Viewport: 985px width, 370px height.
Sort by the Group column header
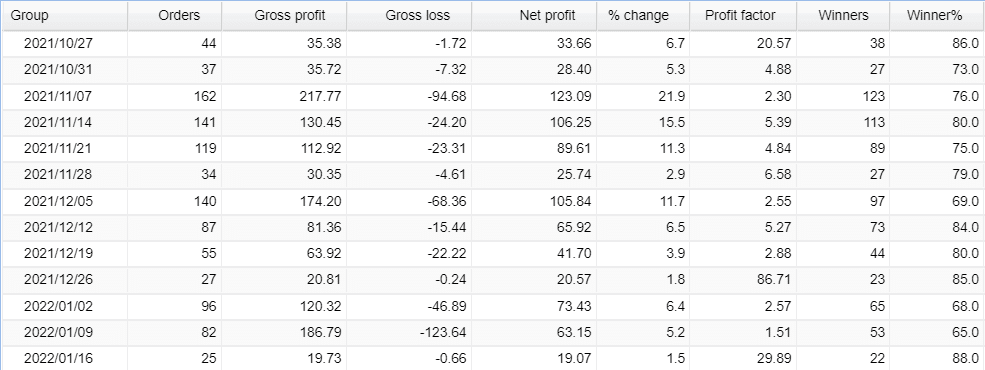[64, 16]
